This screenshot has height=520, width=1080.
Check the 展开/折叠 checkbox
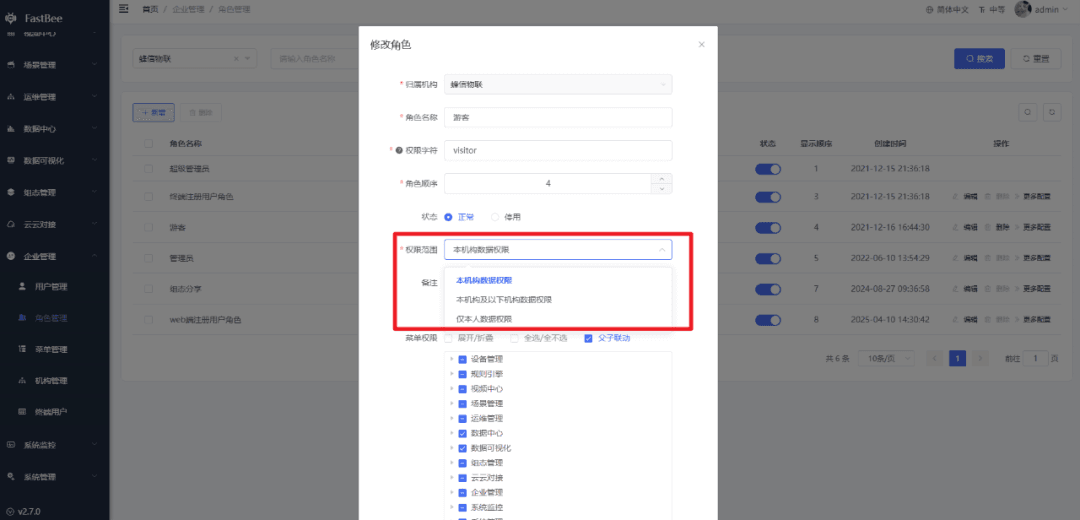[448, 338]
